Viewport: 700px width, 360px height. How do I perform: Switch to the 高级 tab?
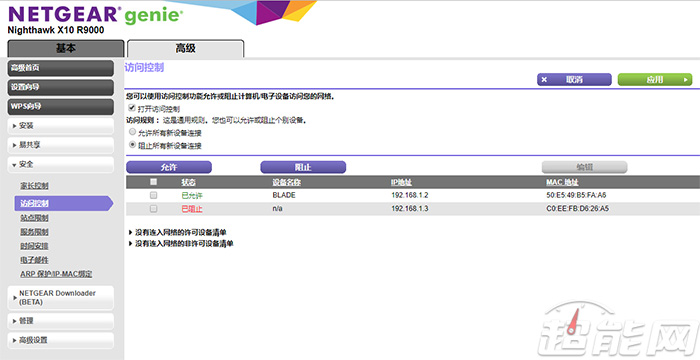185,48
